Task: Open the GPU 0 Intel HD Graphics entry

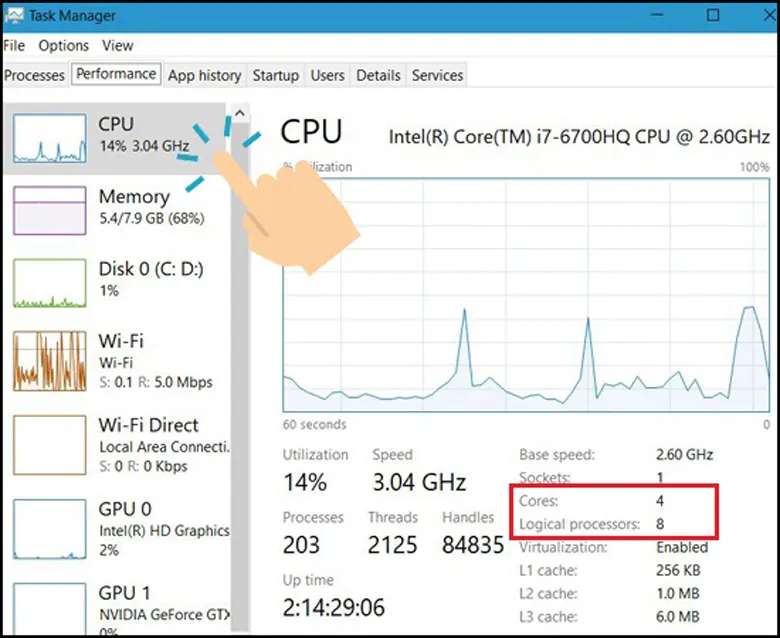Action: (x=117, y=529)
